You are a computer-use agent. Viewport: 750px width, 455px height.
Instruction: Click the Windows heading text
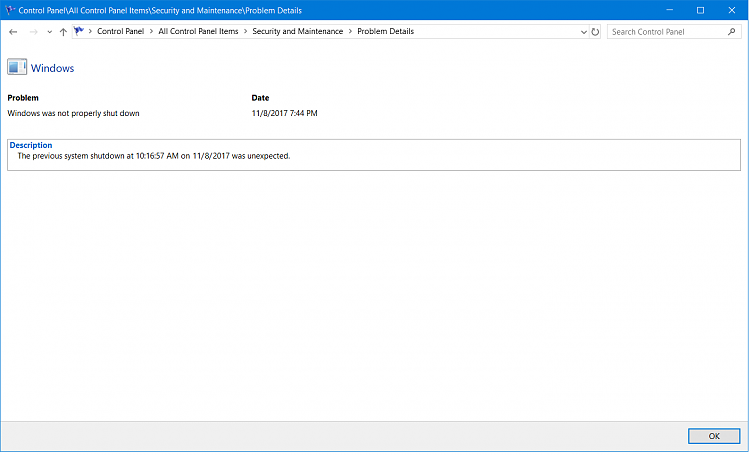[x=53, y=68]
